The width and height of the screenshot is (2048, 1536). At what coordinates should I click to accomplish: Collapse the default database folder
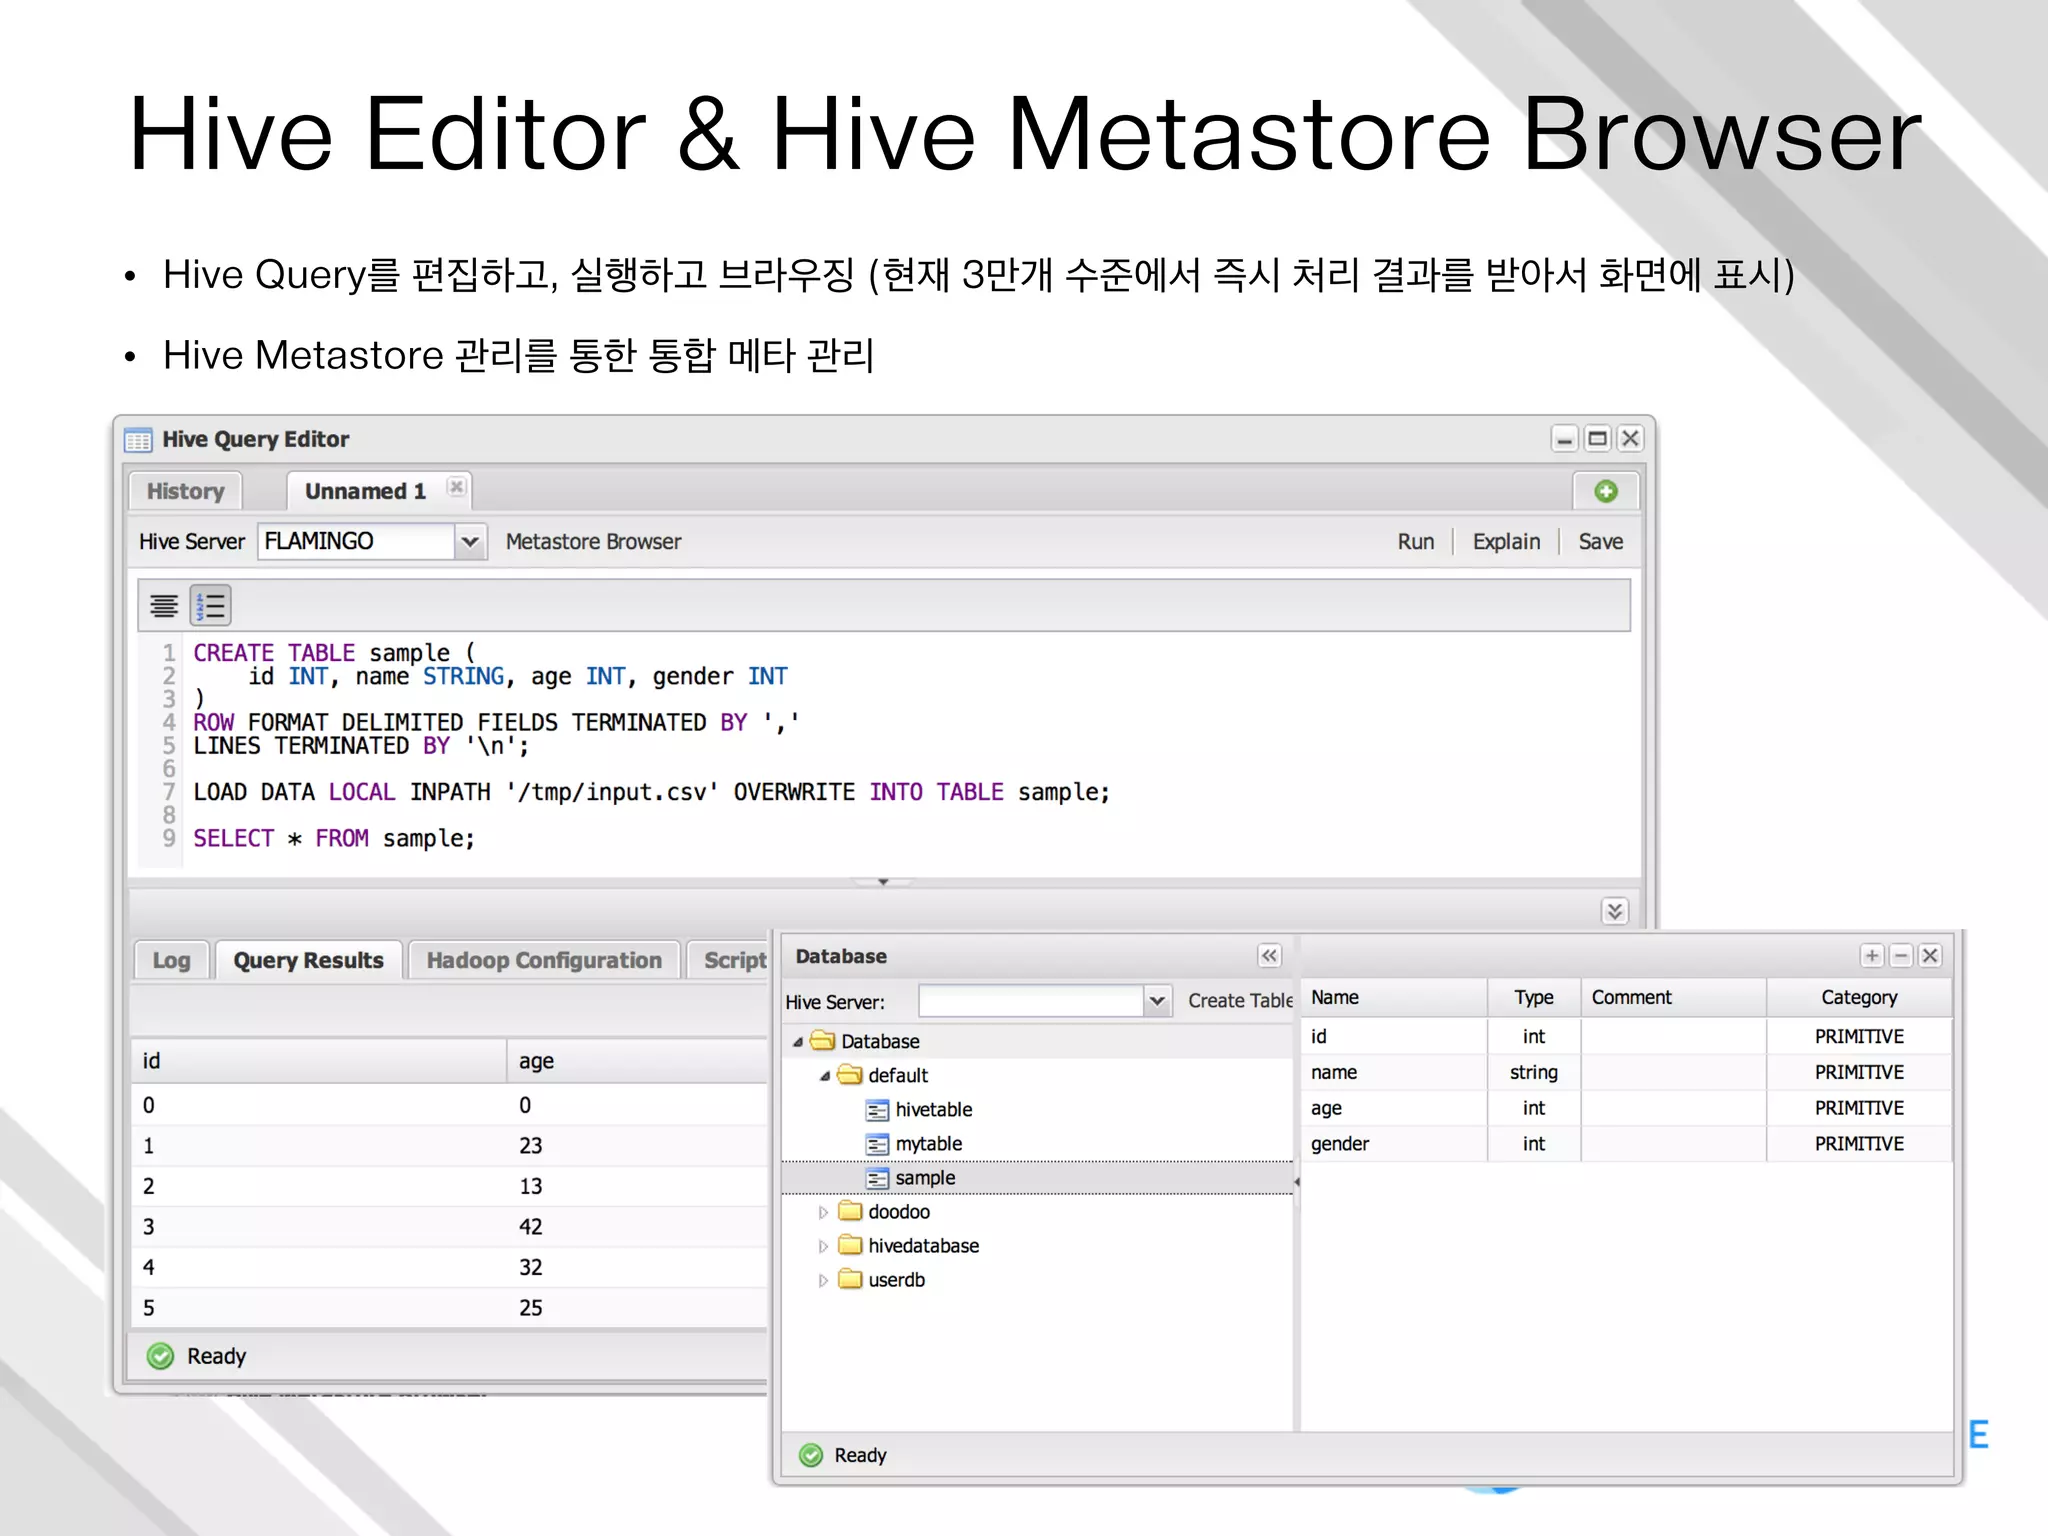(x=824, y=1076)
